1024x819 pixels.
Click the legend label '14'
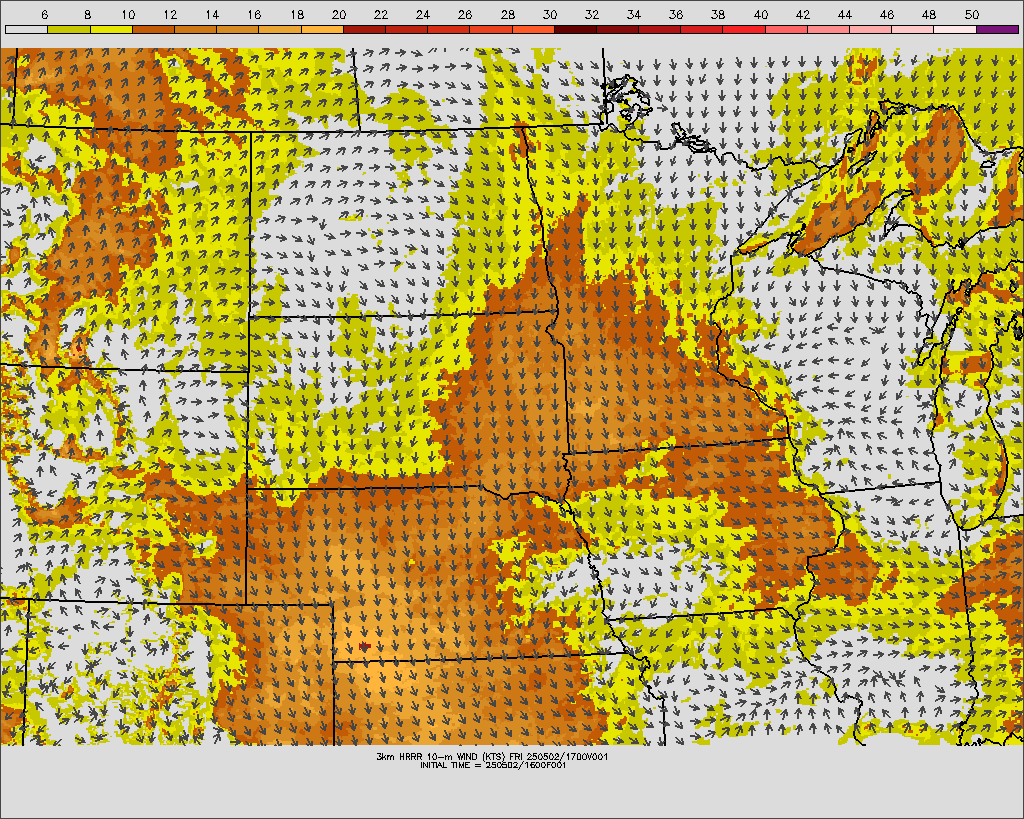(x=212, y=14)
